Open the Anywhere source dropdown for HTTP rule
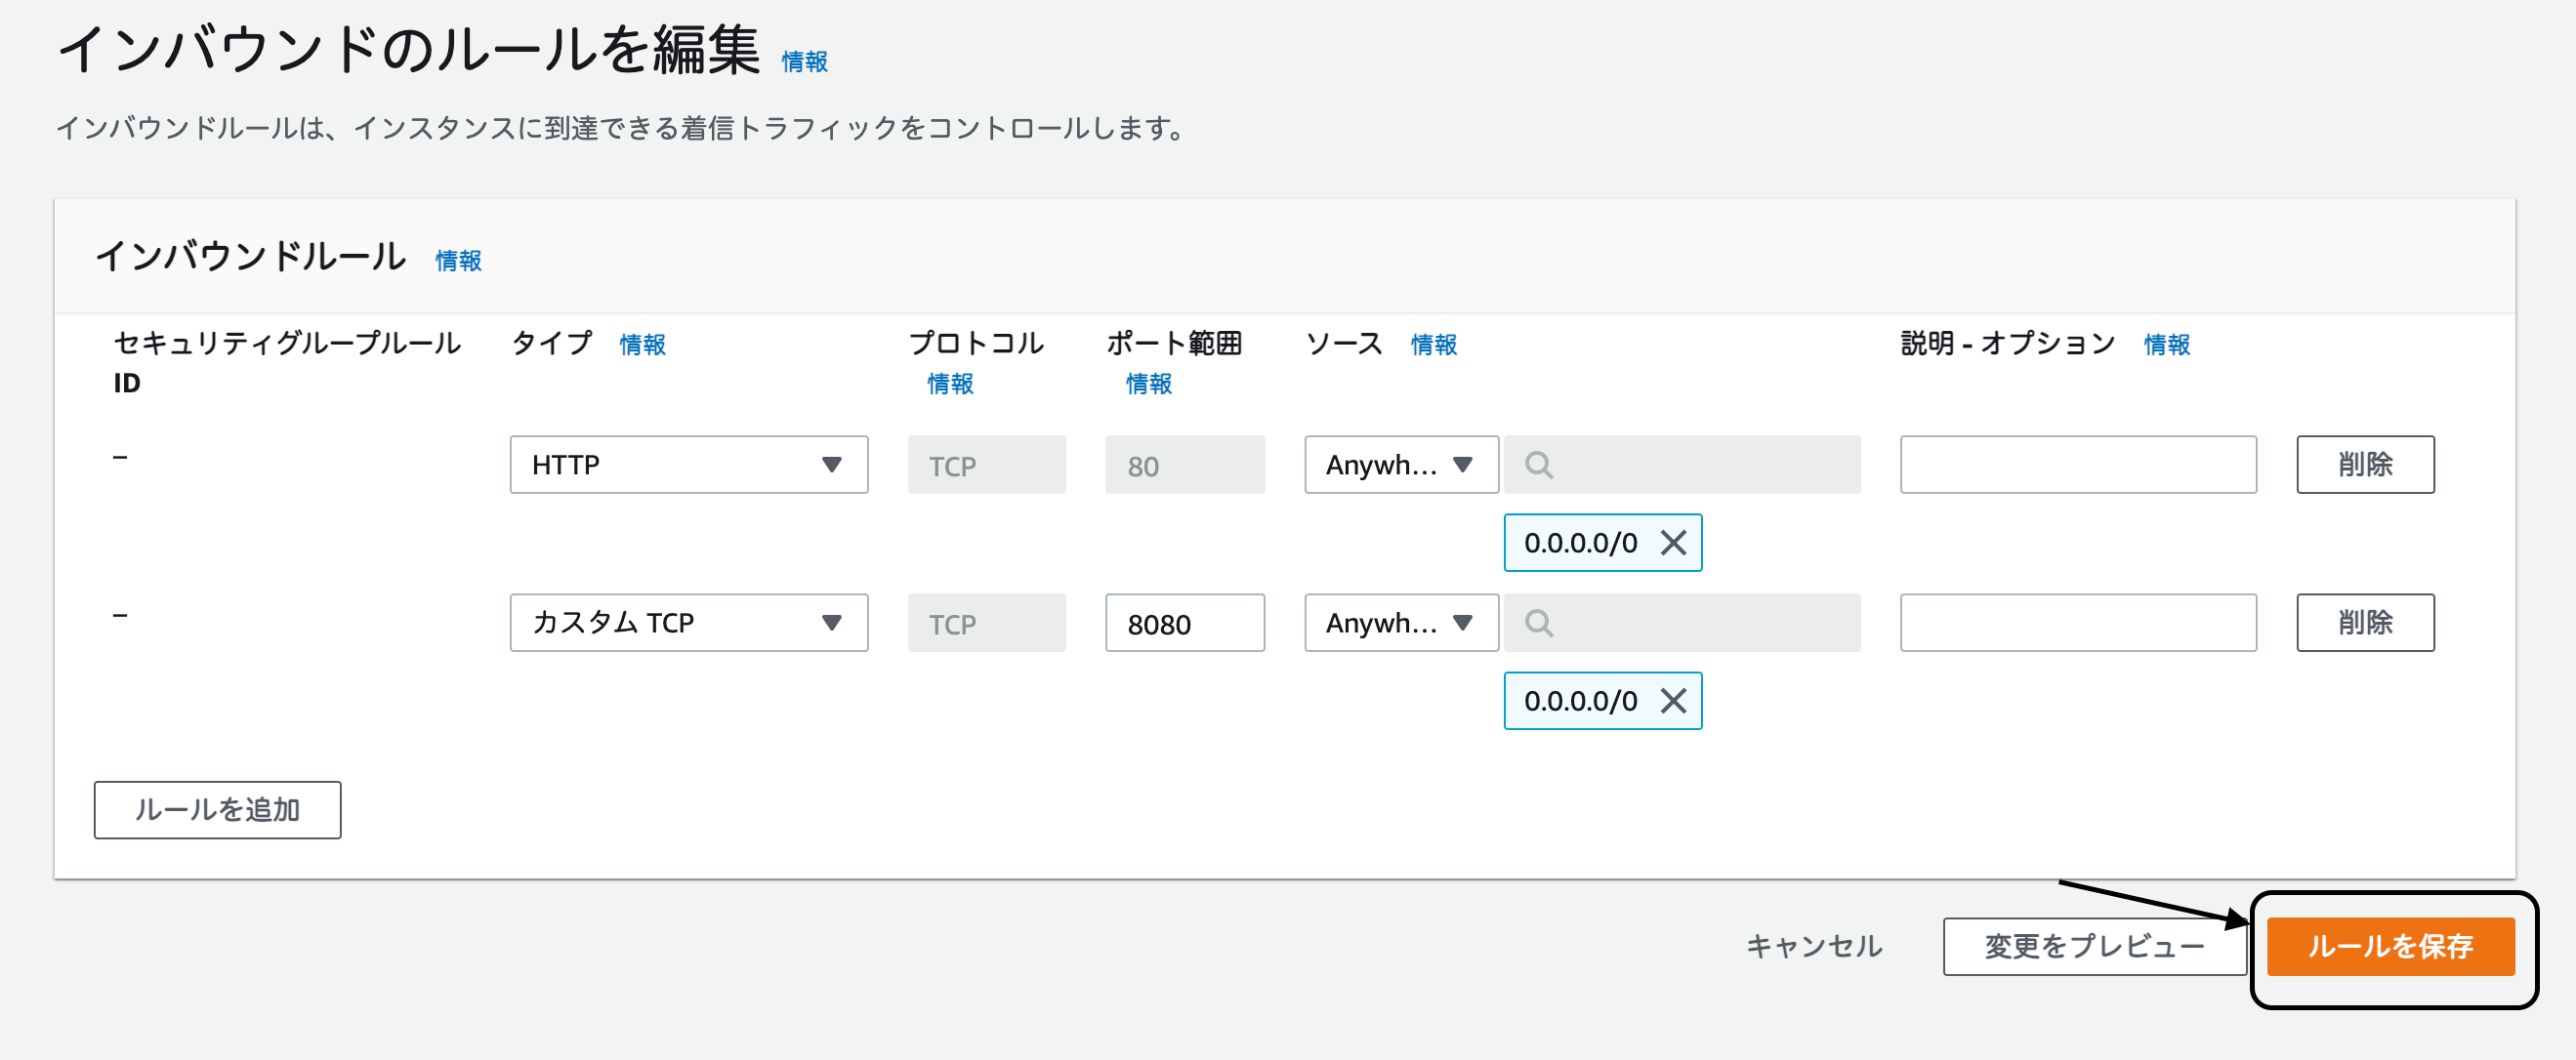 1400,465
